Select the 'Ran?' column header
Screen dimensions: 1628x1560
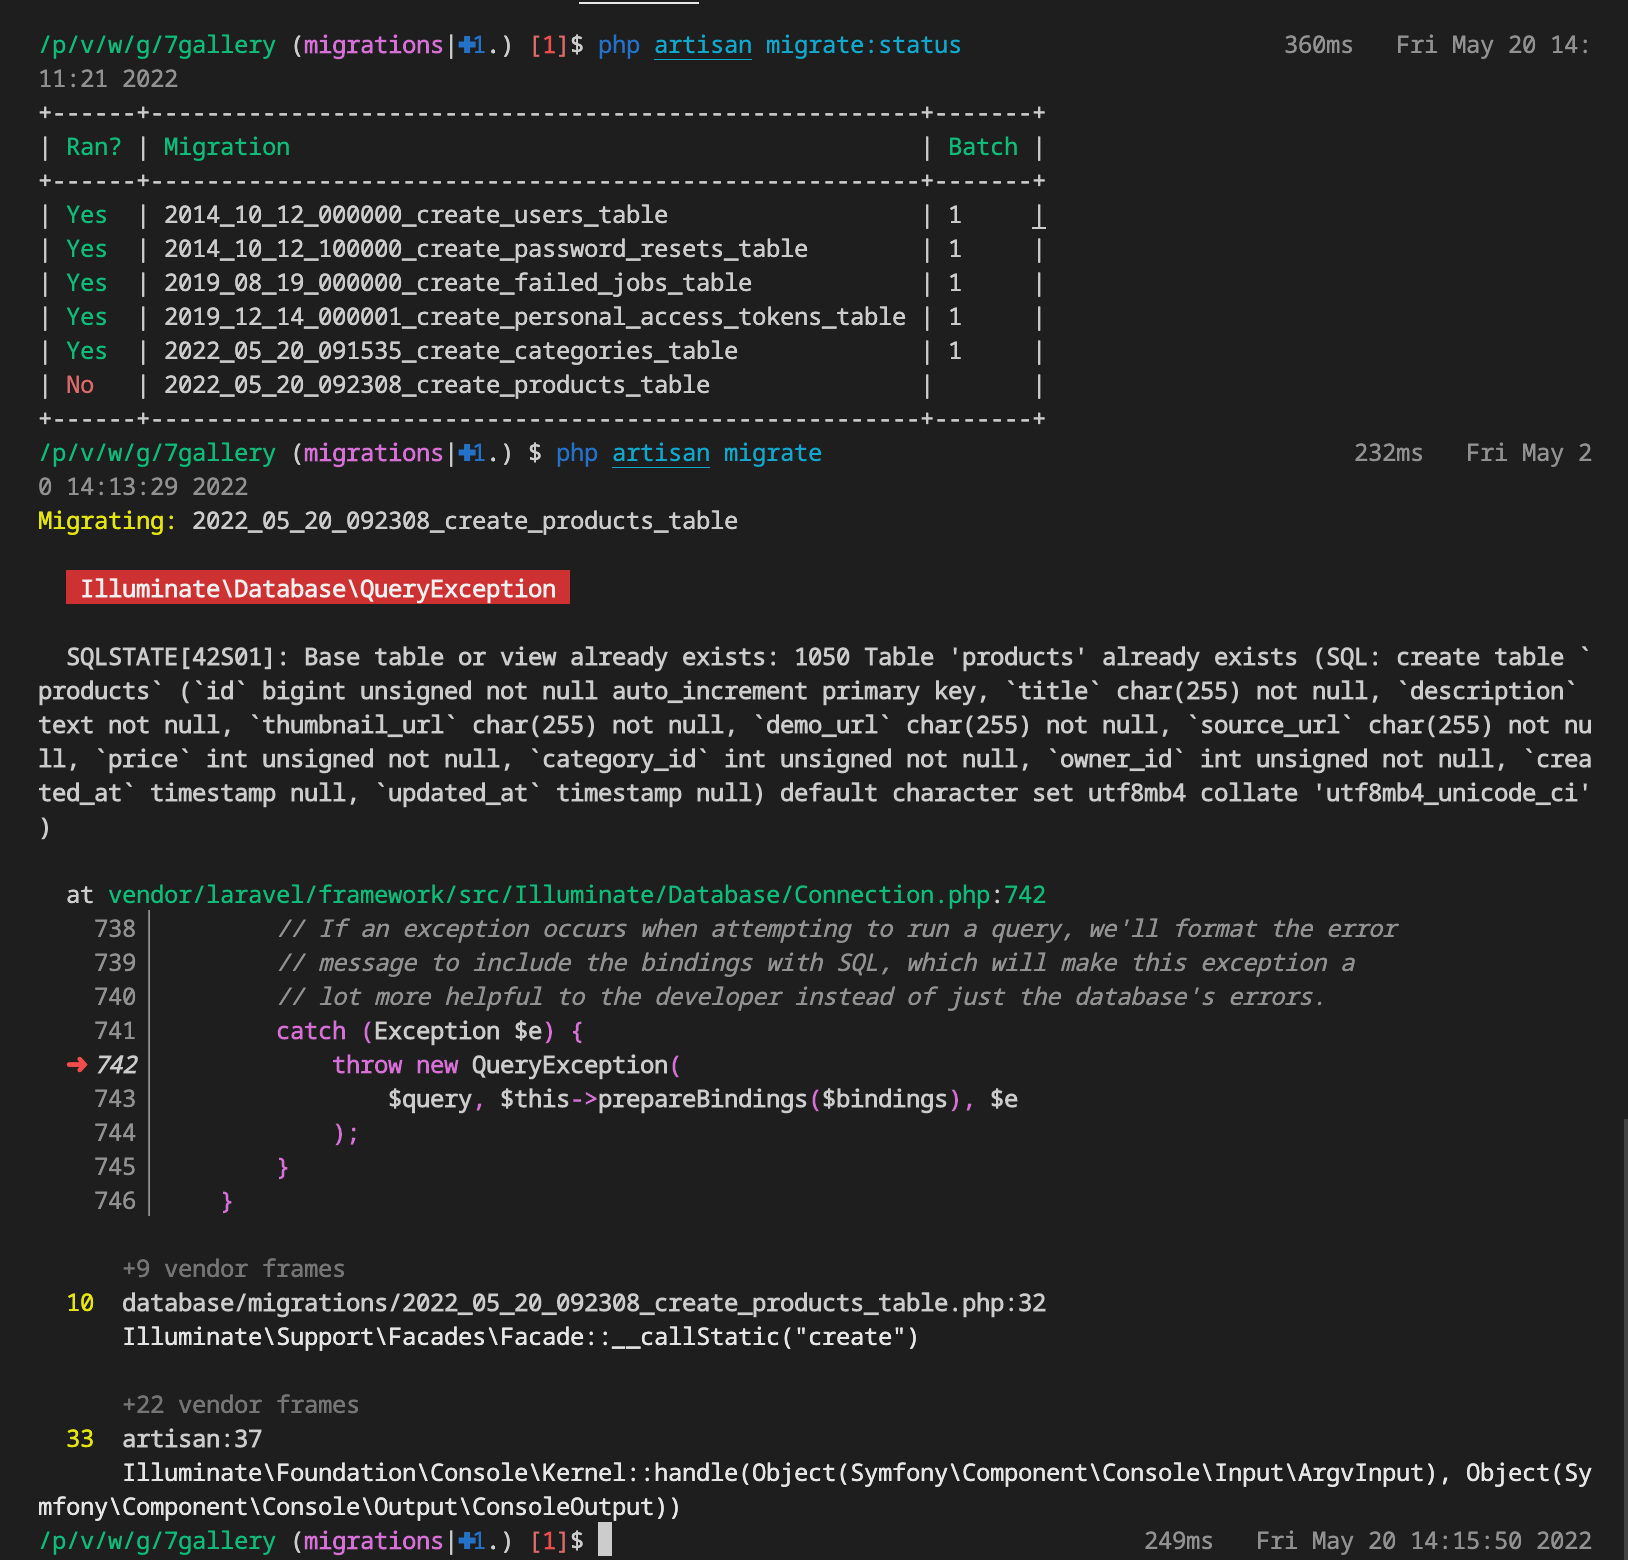(x=94, y=147)
